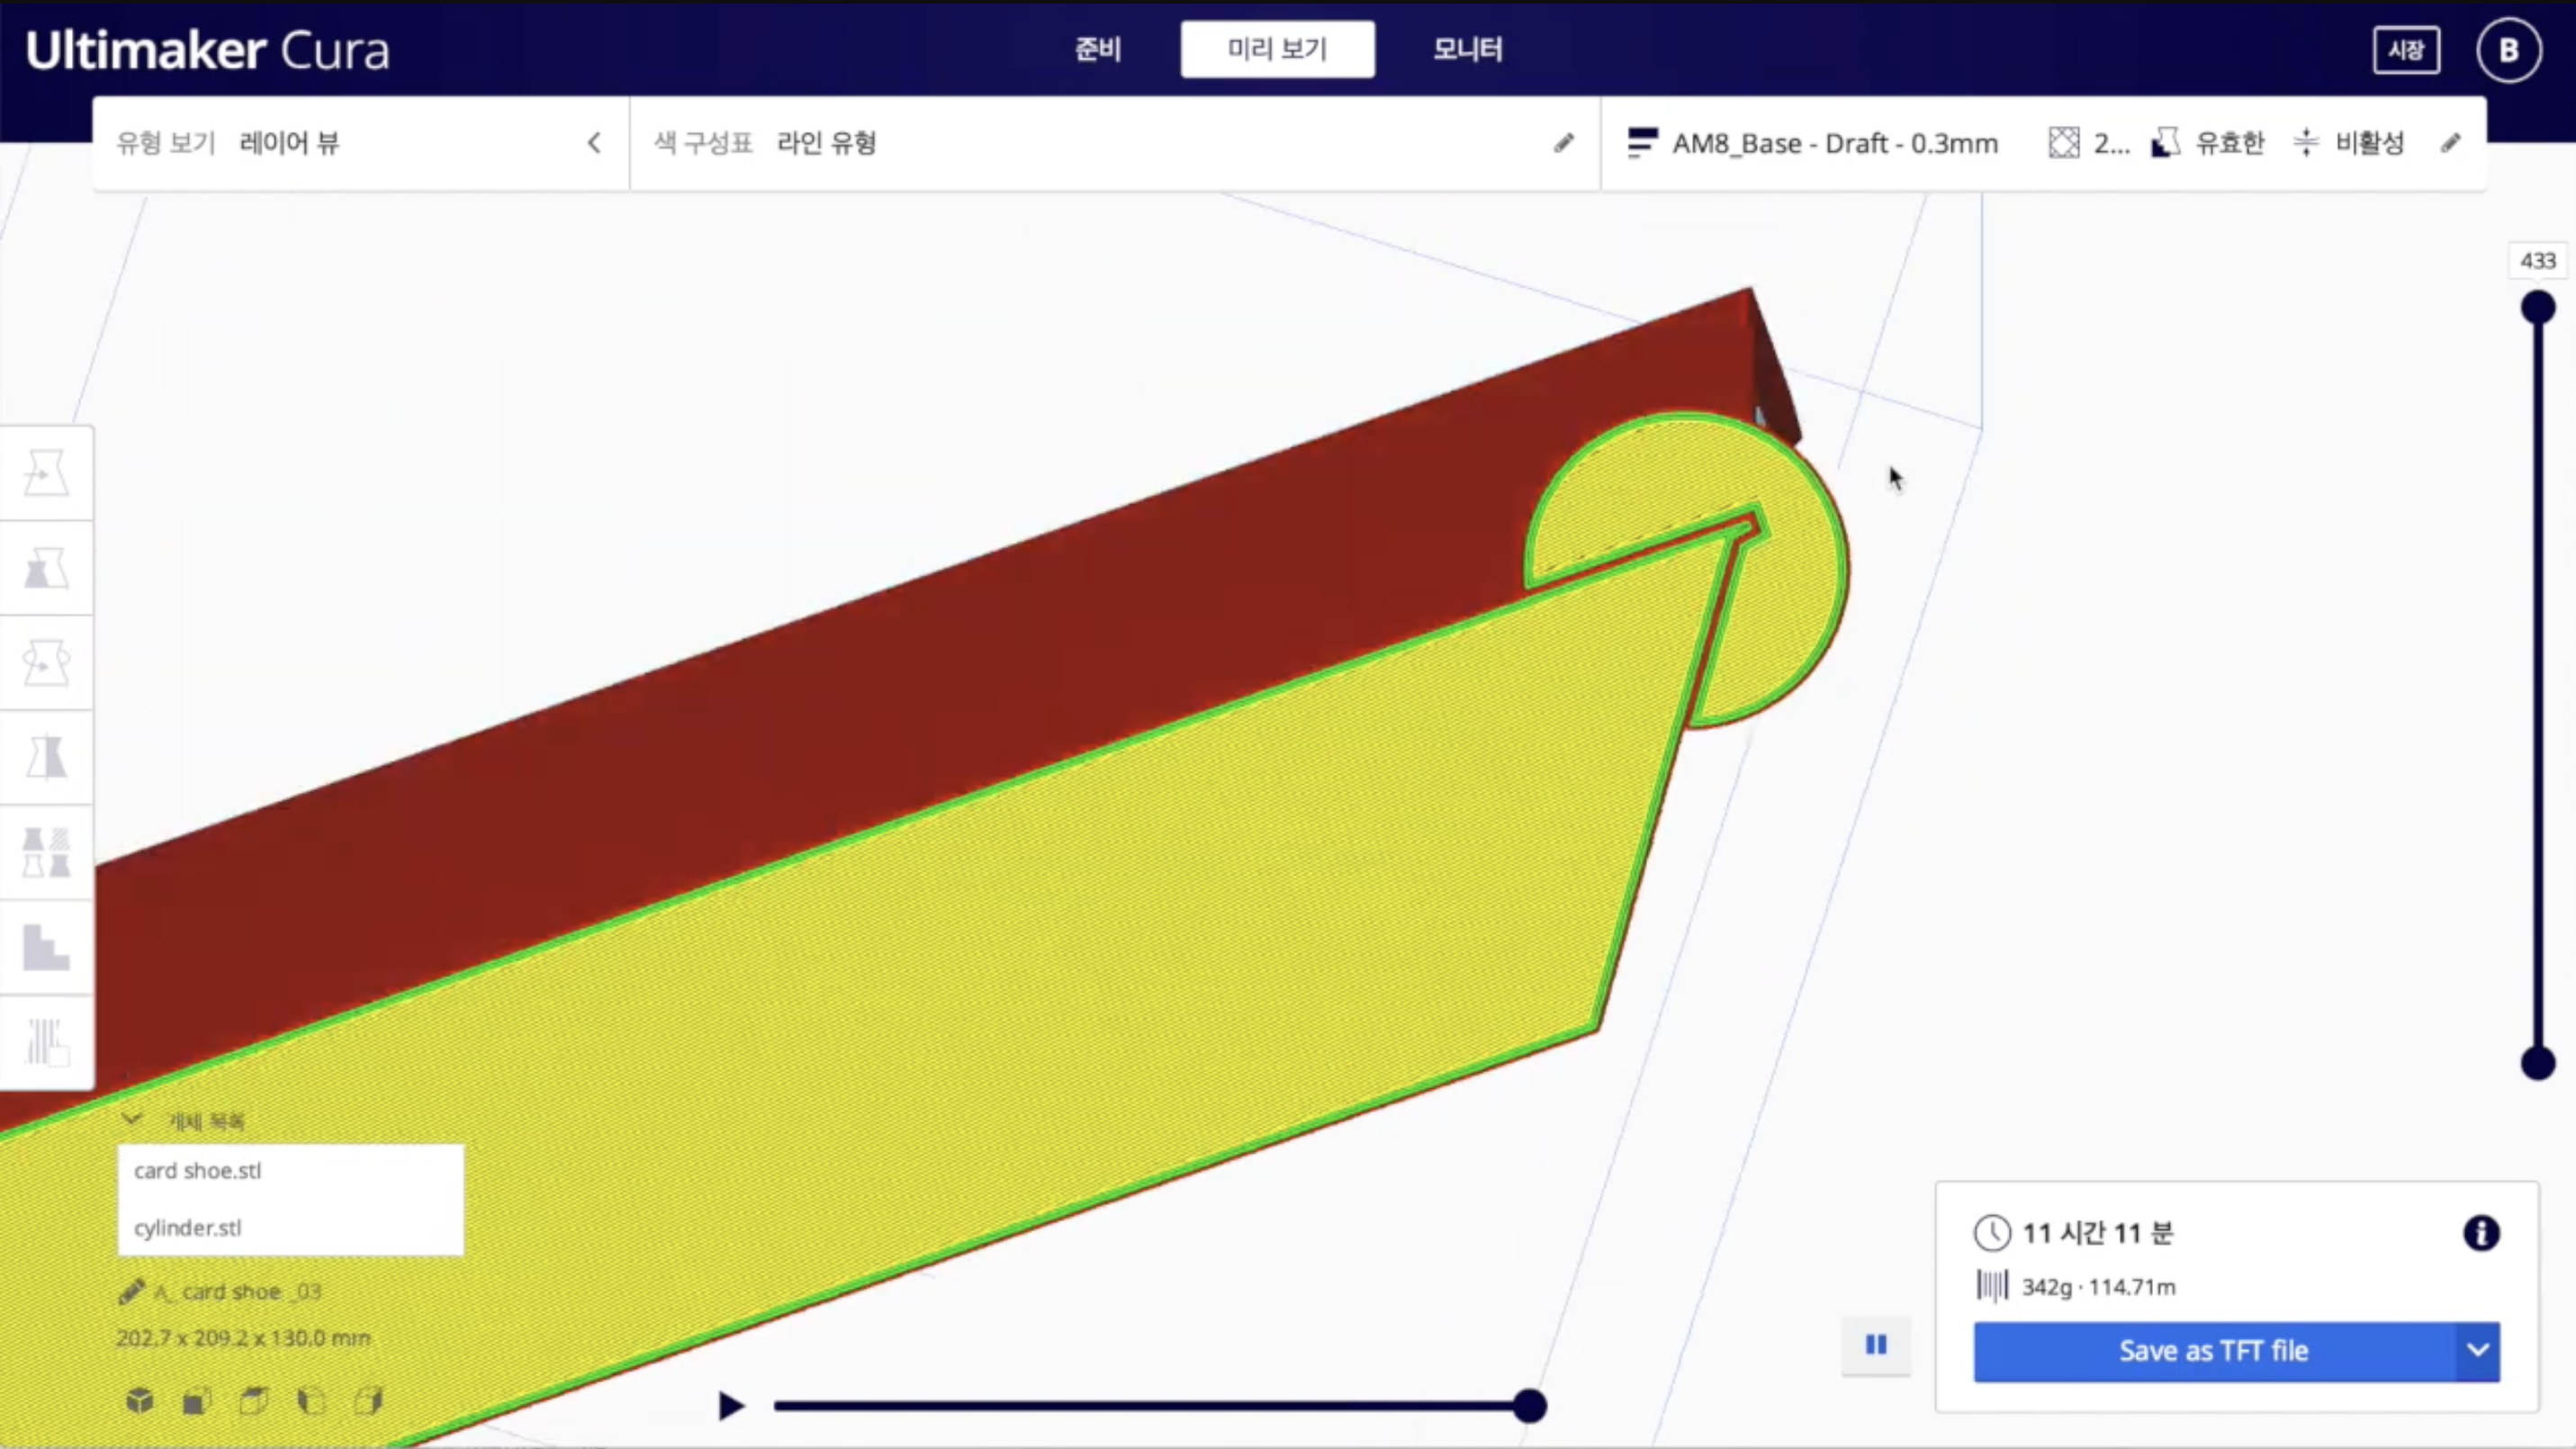The width and height of the screenshot is (2576, 1449).
Task: Click the layer number field showing 433
Action: tap(2538, 261)
